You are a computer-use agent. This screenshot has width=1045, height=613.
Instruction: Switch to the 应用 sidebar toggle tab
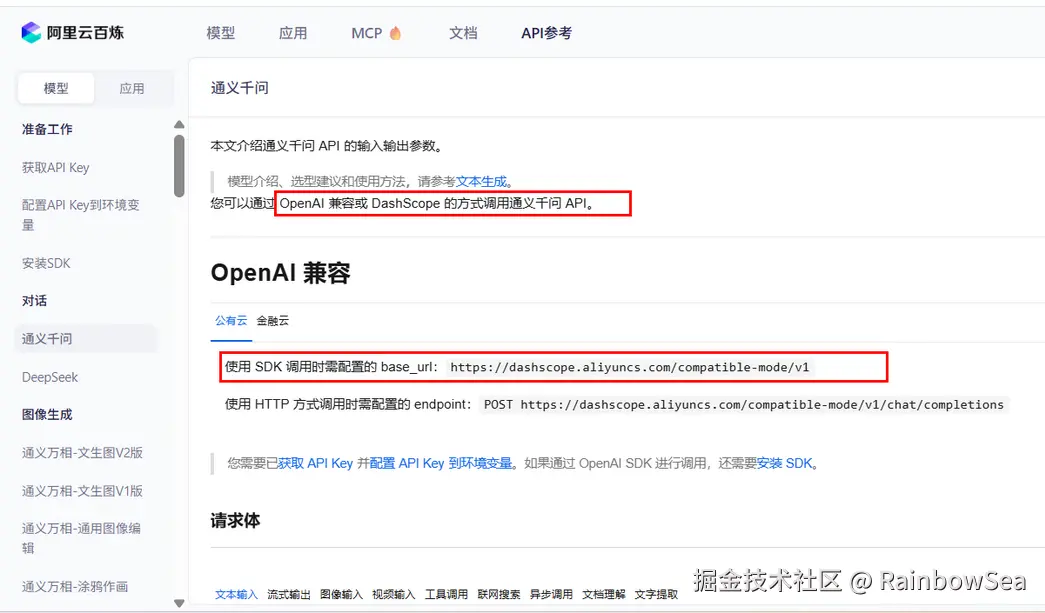coord(132,88)
